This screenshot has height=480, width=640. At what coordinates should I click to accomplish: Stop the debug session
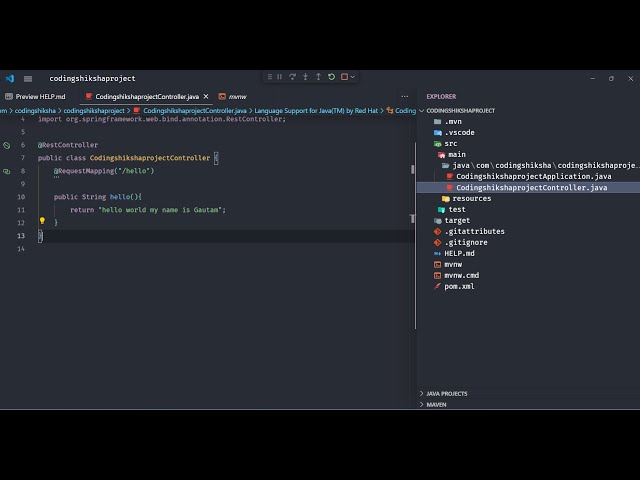tap(344, 77)
